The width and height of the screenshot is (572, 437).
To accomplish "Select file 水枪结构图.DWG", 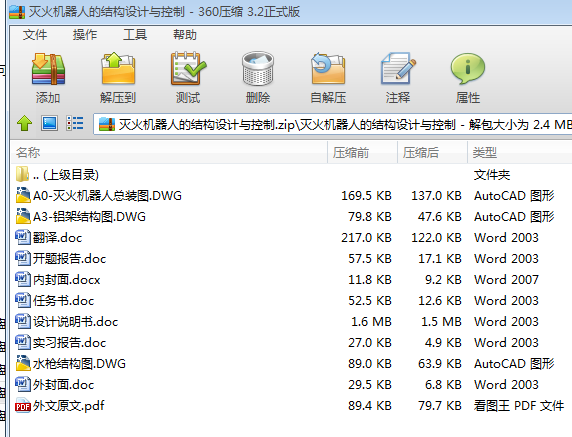I will click(x=291, y=364).
